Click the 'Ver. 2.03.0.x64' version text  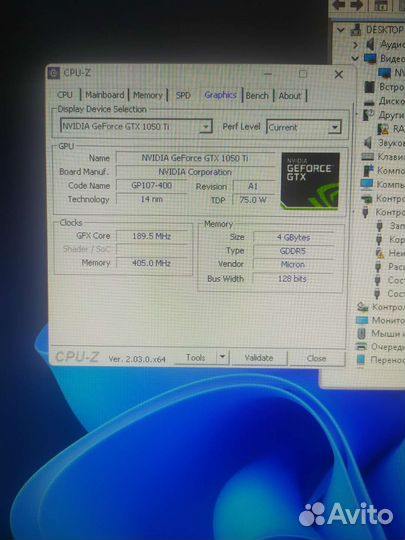point(137,359)
